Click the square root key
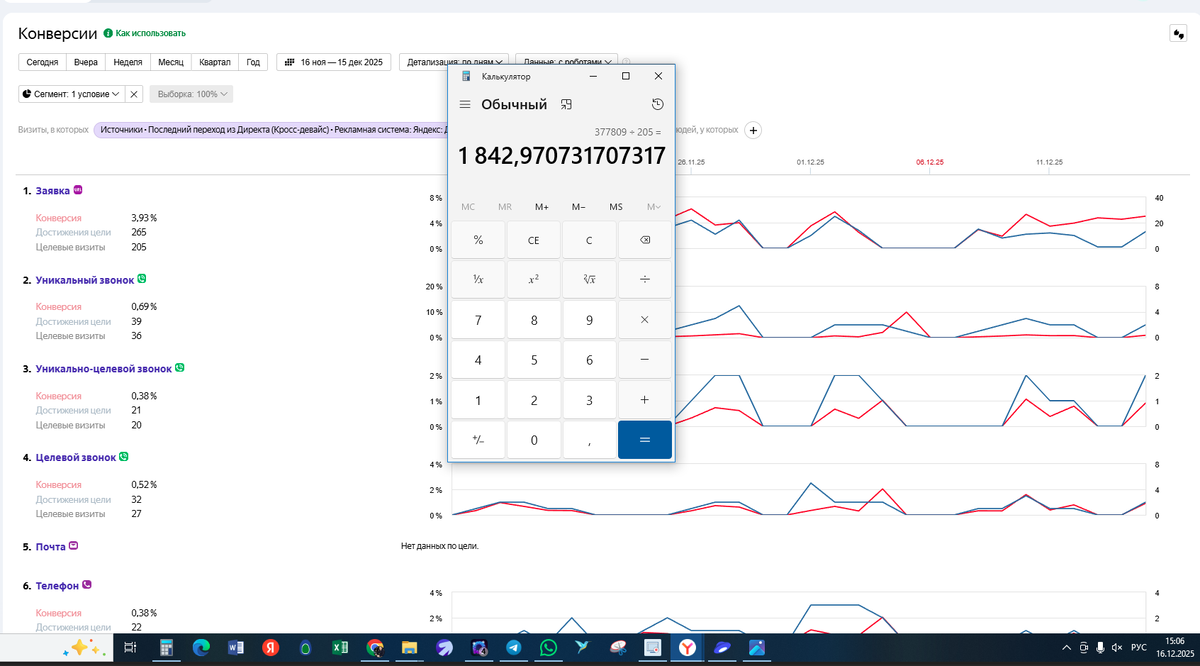Image resolution: width=1200 pixels, height=666 pixels. tap(589, 279)
